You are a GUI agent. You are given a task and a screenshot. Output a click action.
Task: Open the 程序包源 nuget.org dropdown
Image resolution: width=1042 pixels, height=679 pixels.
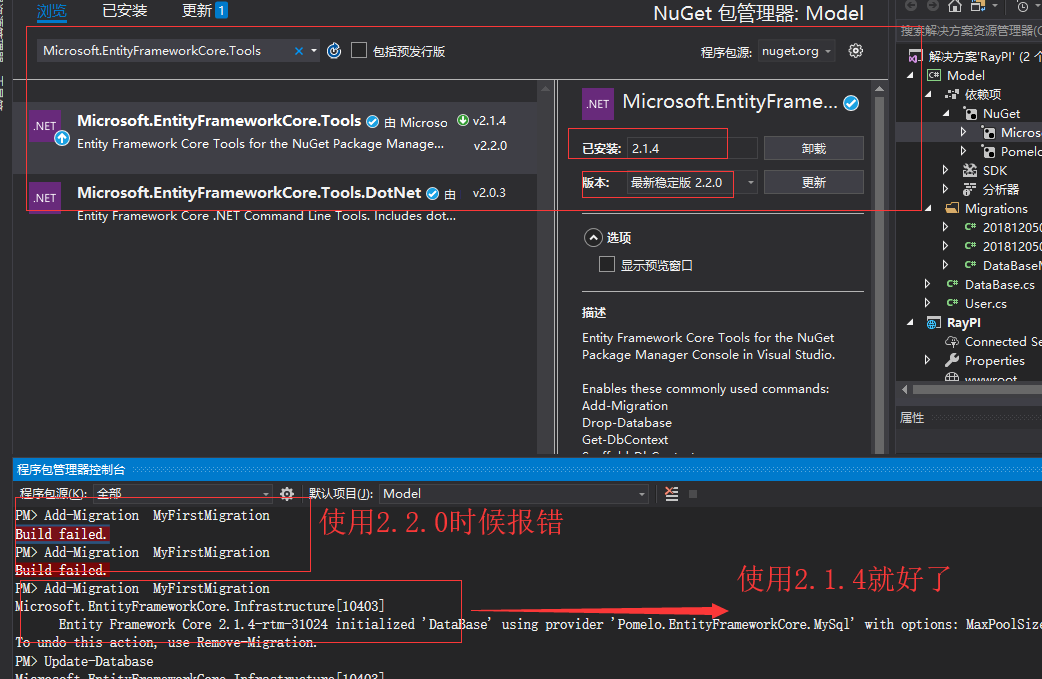[x=796, y=51]
